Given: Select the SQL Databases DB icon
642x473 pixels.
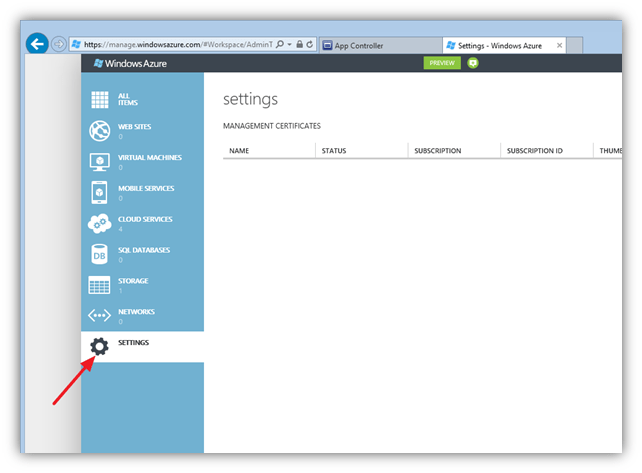Looking at the screenshot, I should coord(100,254).
